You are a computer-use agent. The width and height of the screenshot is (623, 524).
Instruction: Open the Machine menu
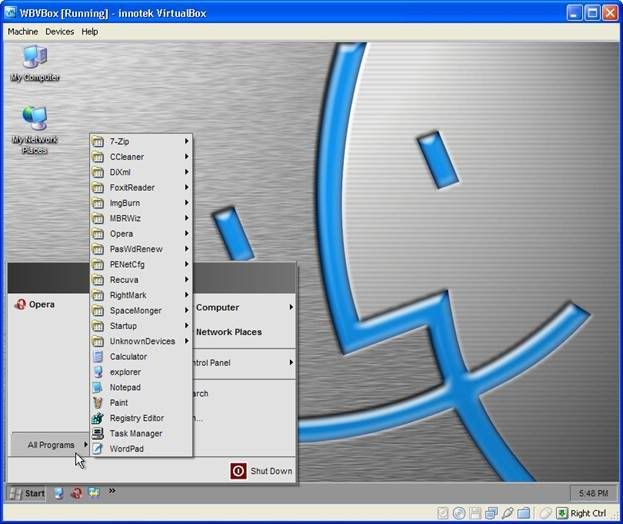(23, 32)
